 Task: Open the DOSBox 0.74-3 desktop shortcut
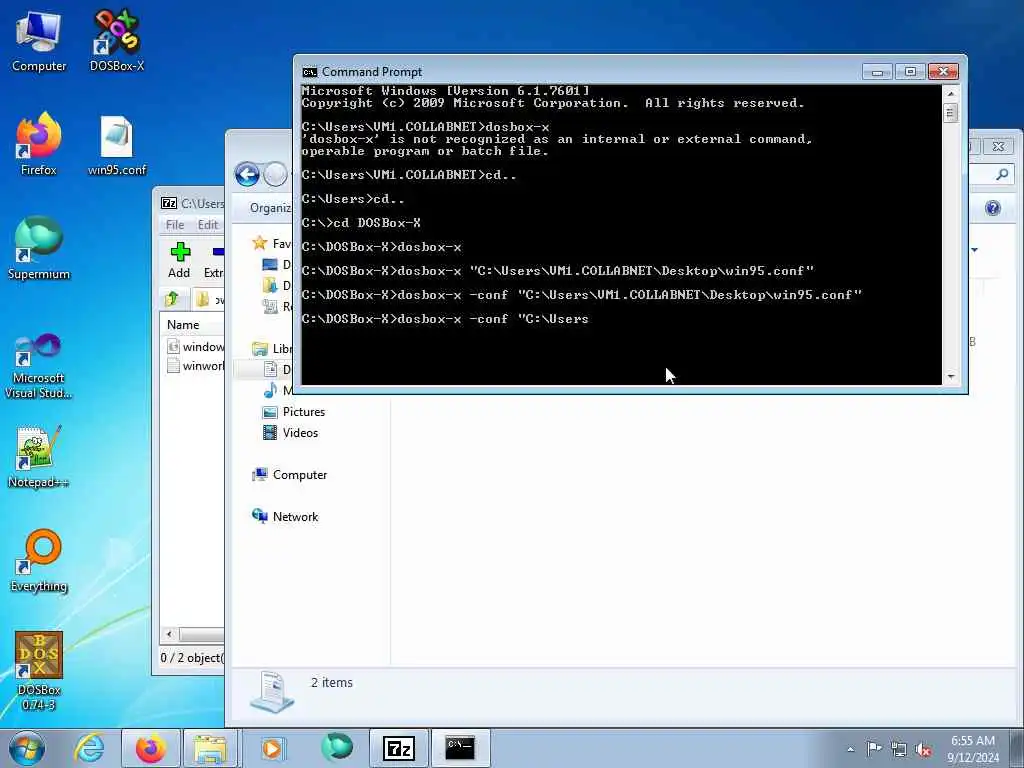[39, 671]
